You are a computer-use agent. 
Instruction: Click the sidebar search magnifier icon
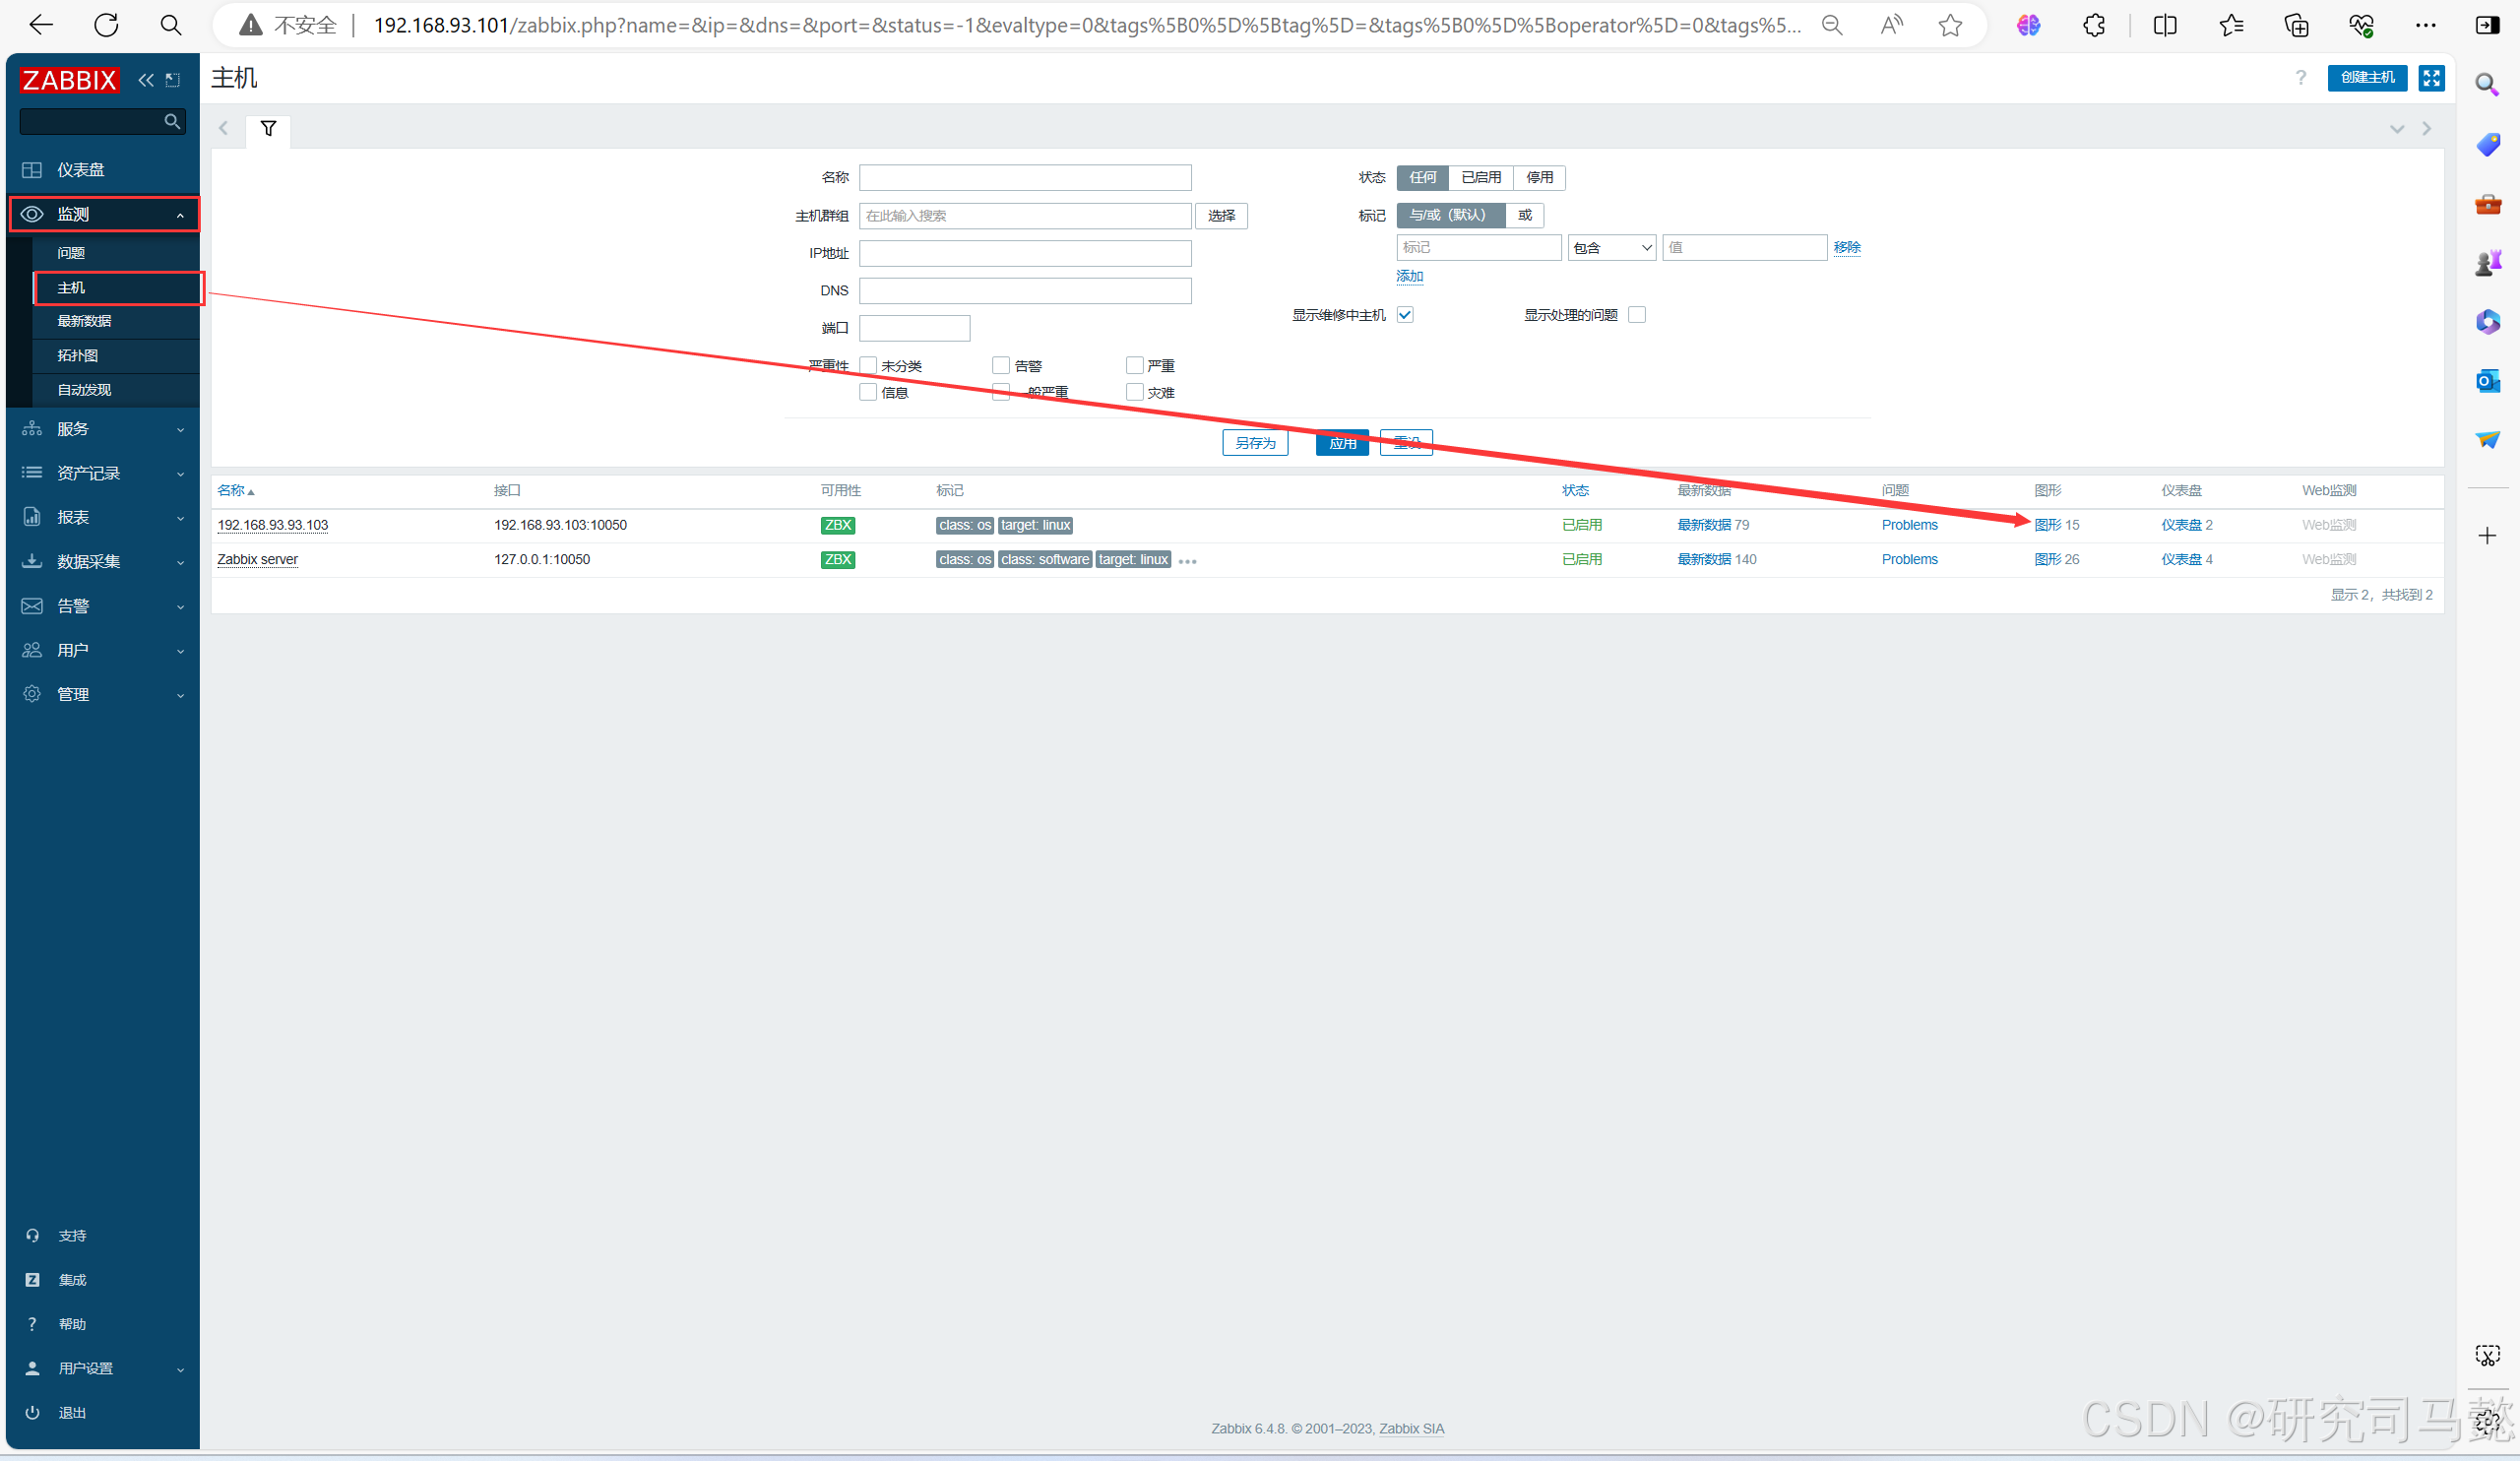(172, 121)
